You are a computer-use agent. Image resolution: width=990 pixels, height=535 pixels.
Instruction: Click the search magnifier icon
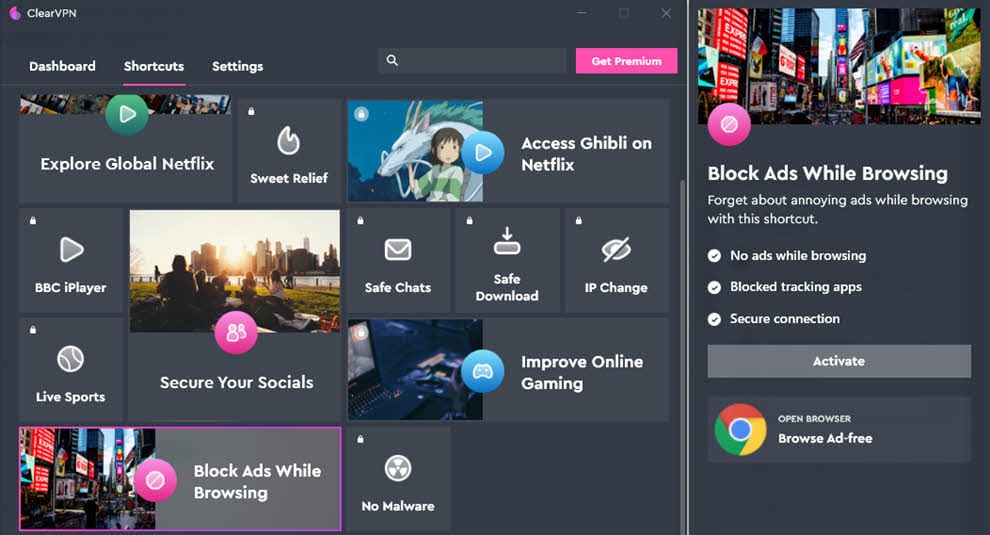coord(392,61)
